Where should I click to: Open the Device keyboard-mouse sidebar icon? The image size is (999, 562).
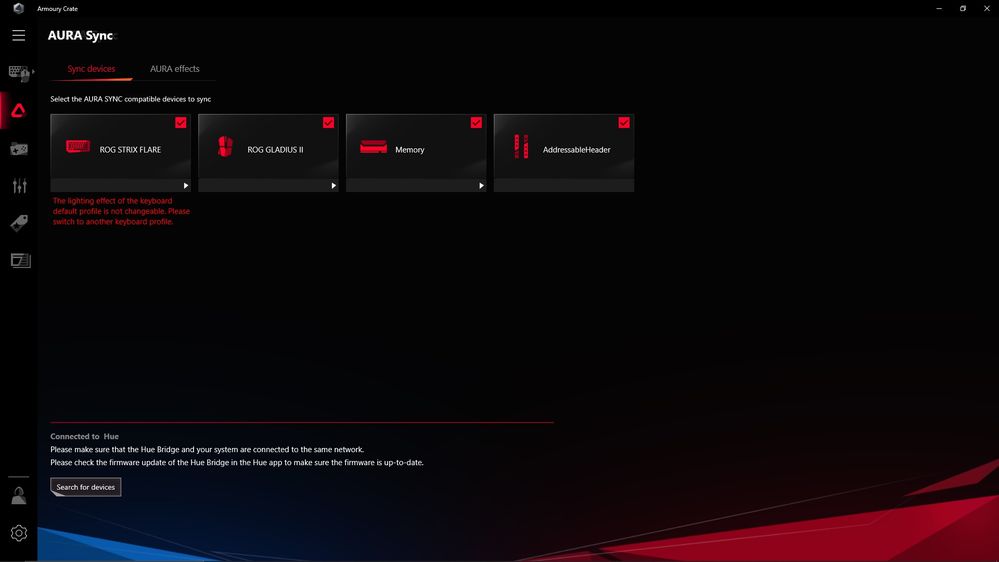(x=20, y=73)
